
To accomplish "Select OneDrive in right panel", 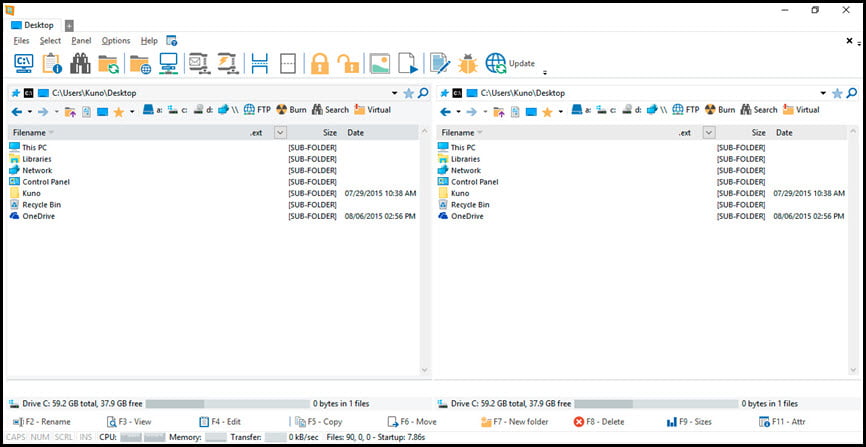I will [467, 216].
